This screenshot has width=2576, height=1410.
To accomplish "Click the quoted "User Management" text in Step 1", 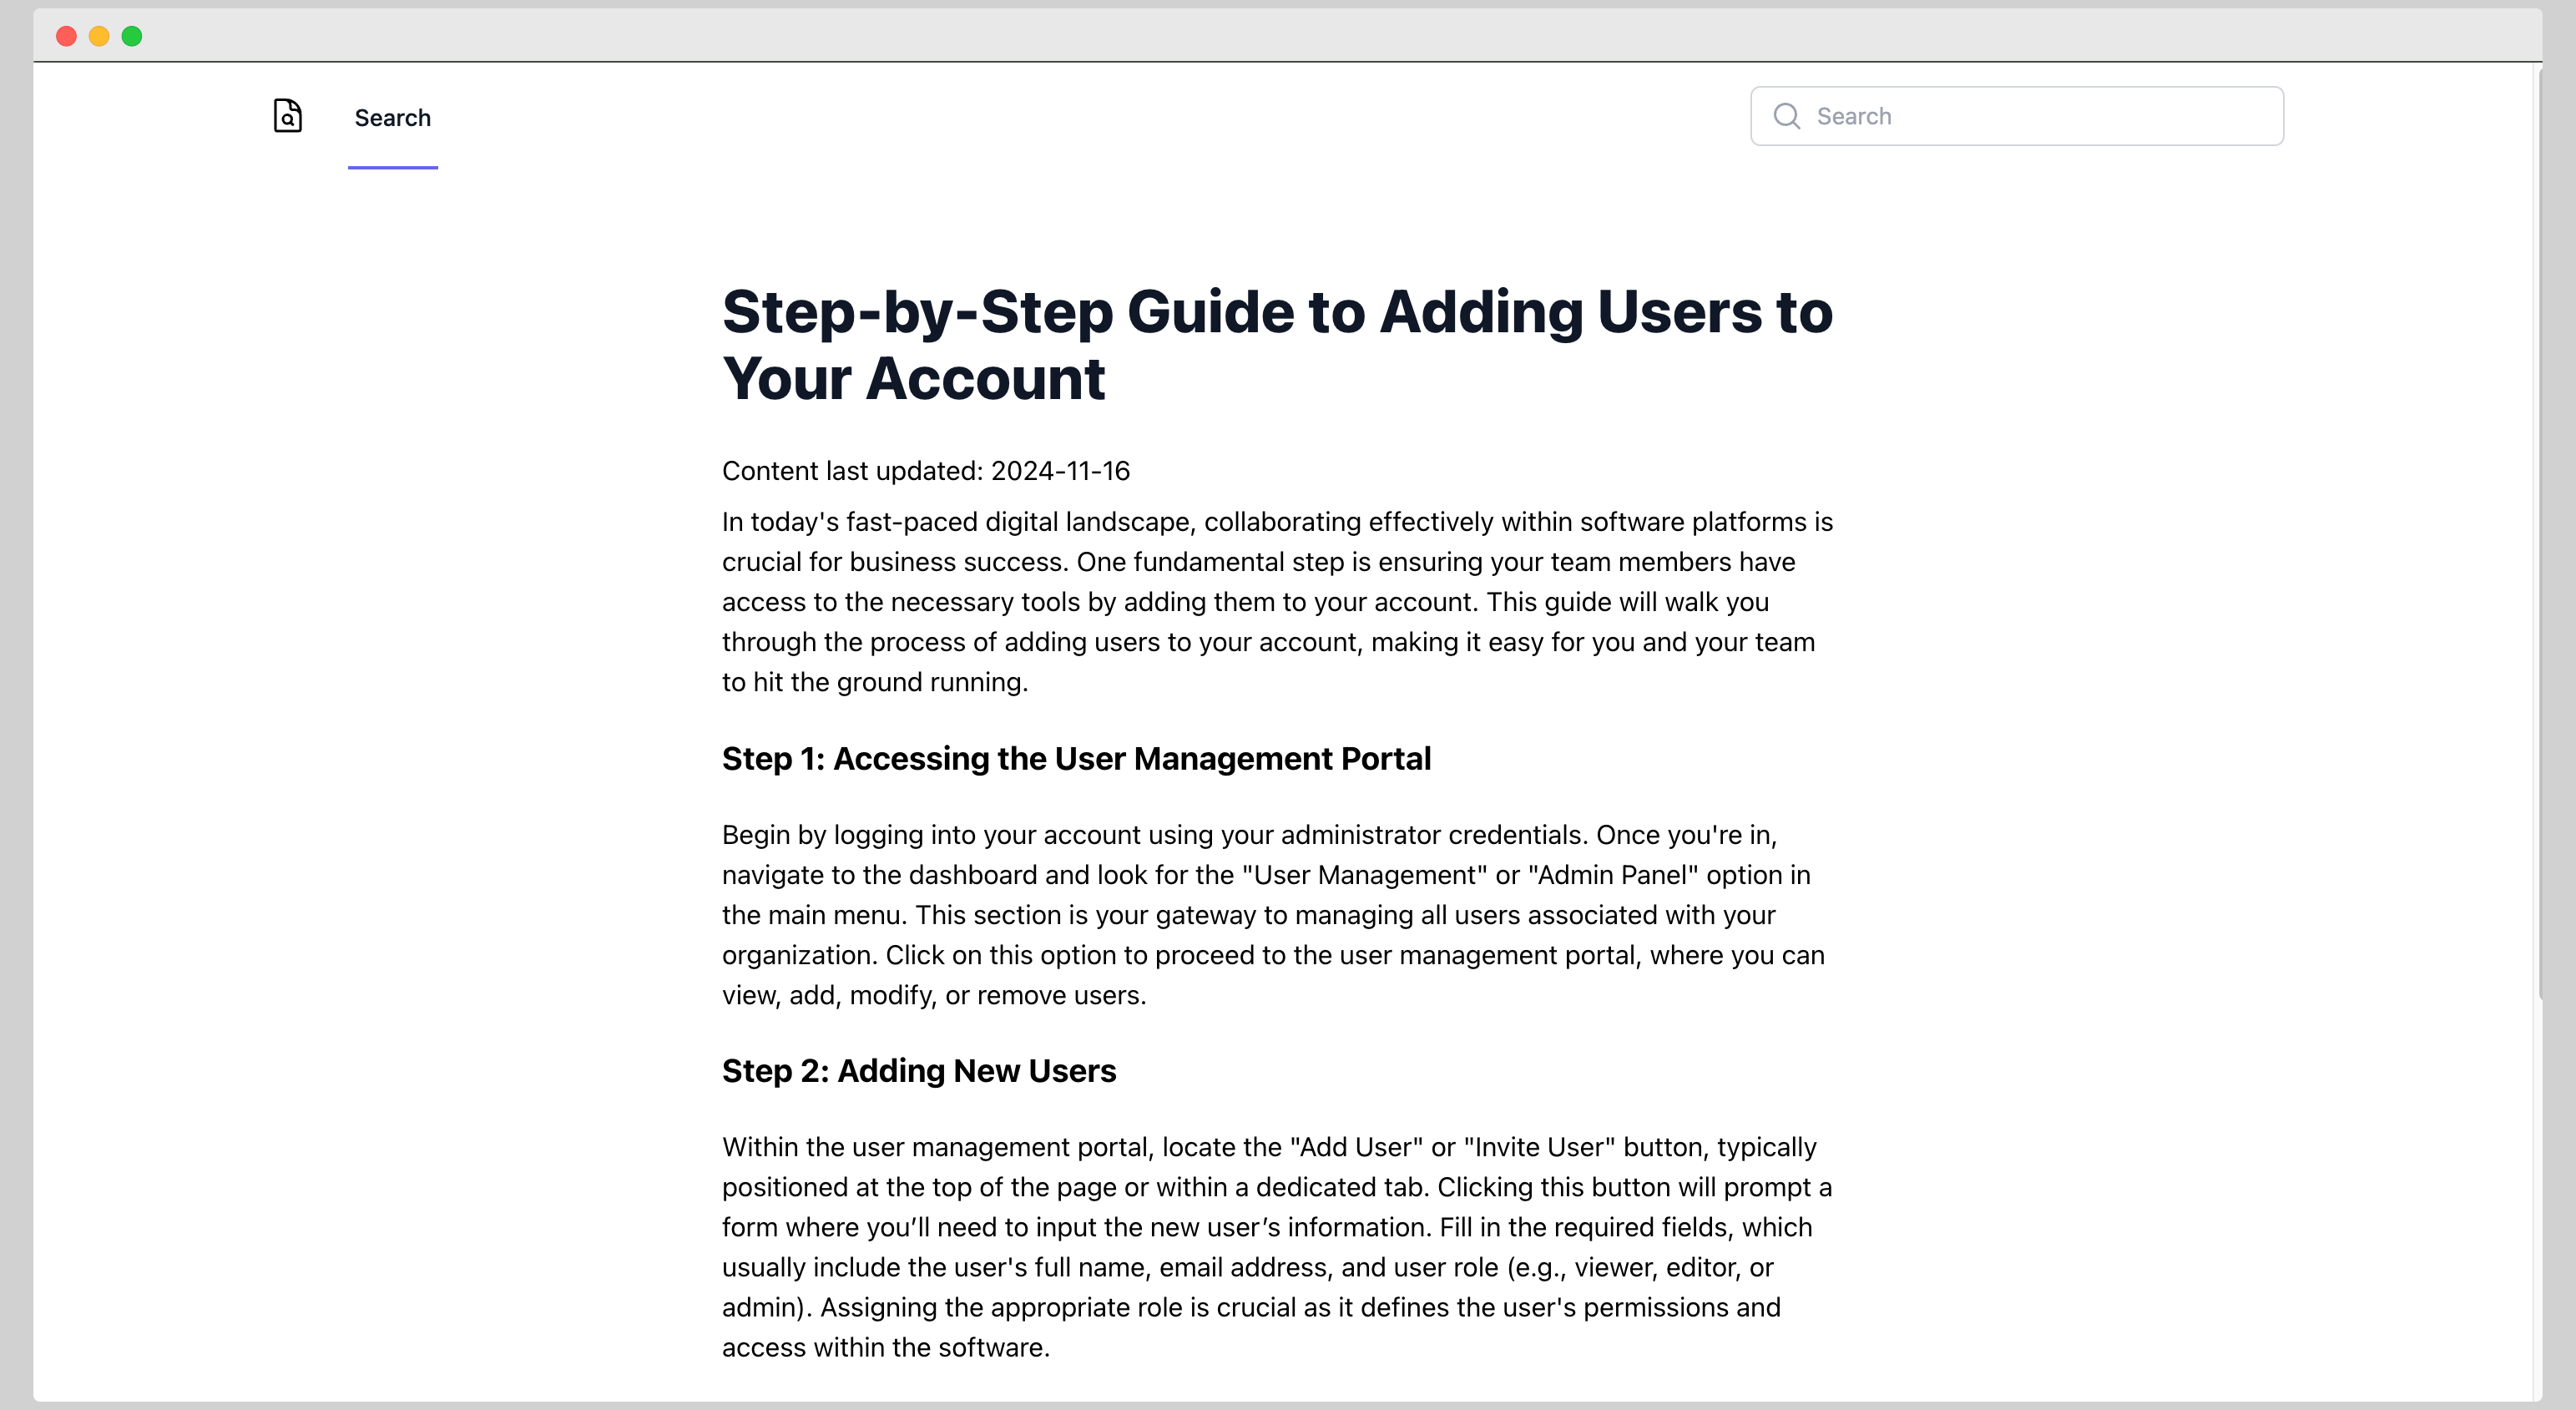I will pyautogui.click(x=1364, y=875).
